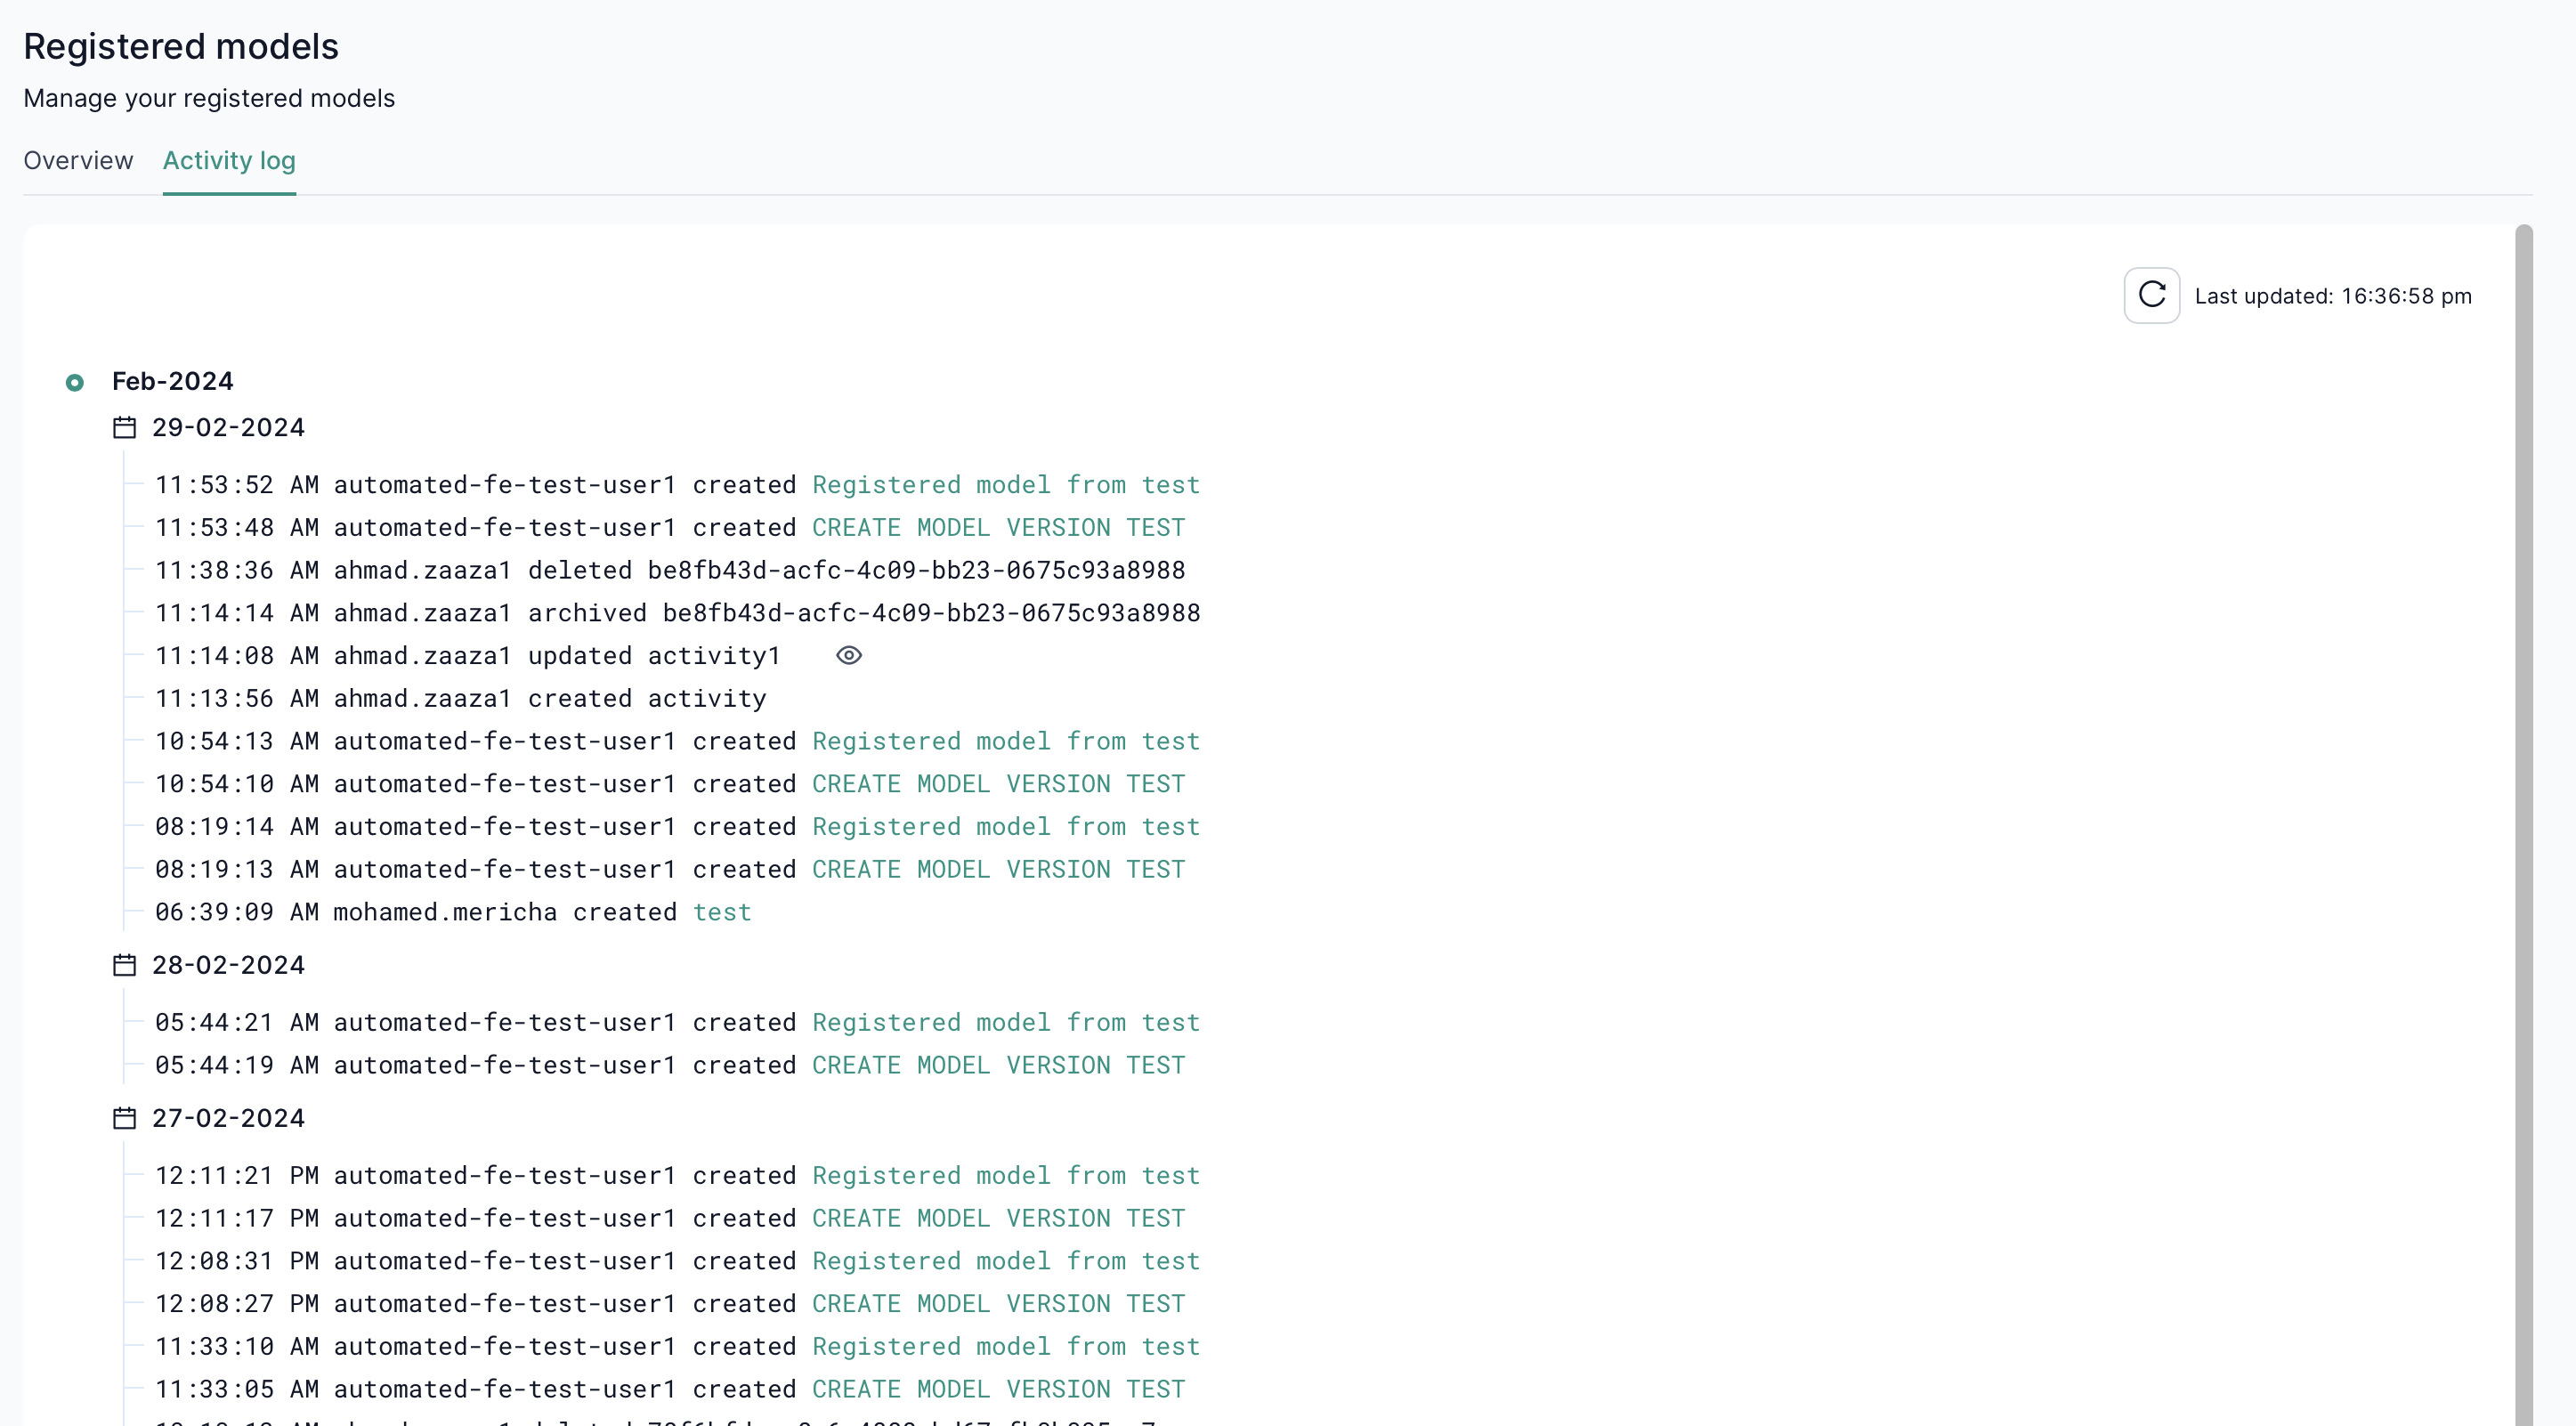
Task: Collapse the 28-02-2024 date section
Action: click(228, 964)
